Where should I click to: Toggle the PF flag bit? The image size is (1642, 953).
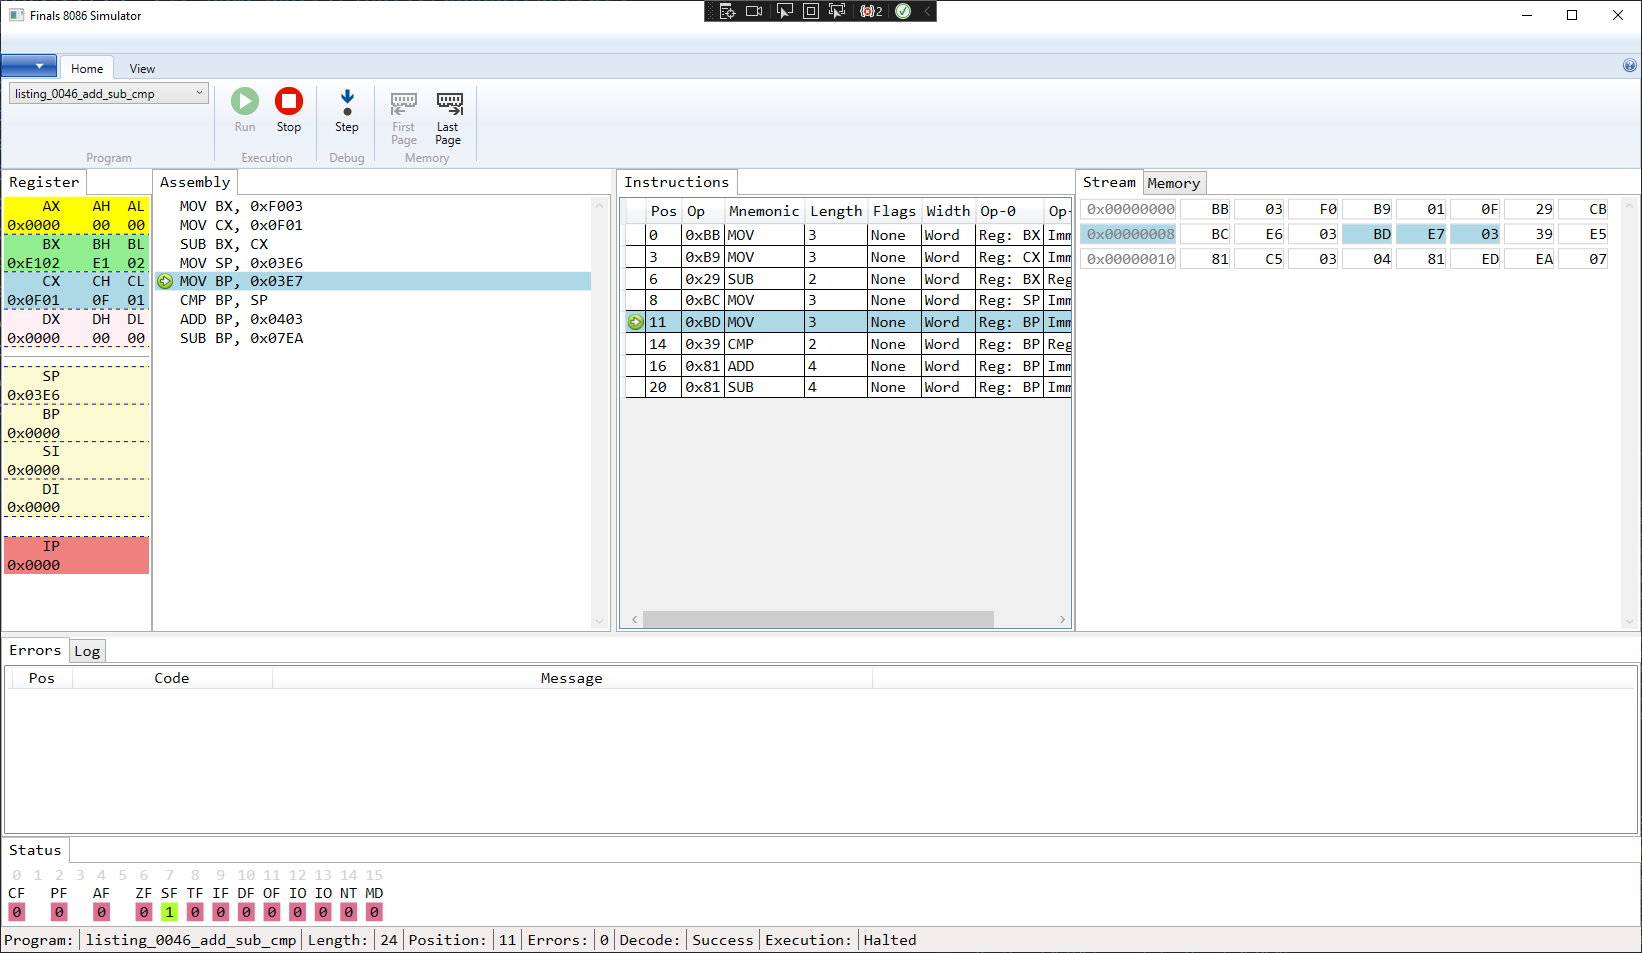(59, 912)
